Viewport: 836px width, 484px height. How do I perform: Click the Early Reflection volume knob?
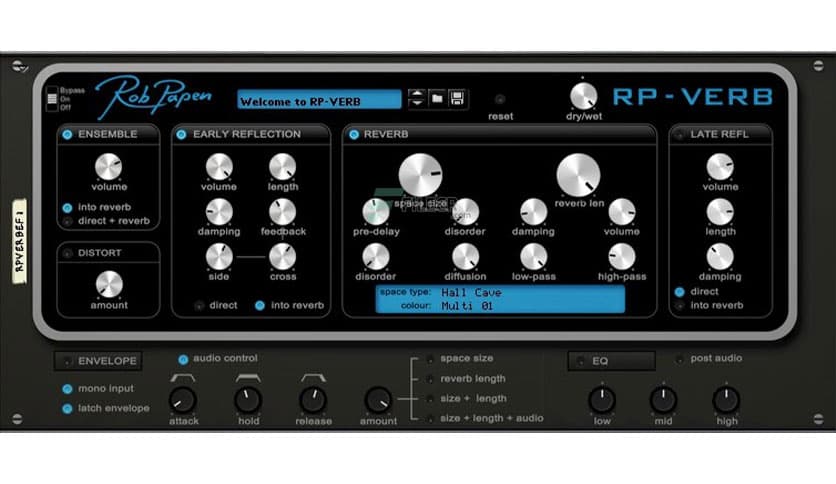[x=219, y=167]
